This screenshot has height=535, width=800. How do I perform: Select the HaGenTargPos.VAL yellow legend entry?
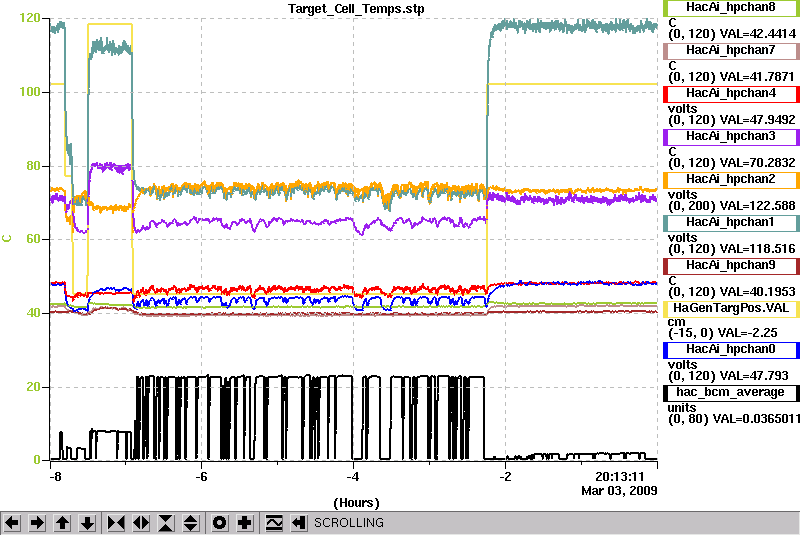731,309
